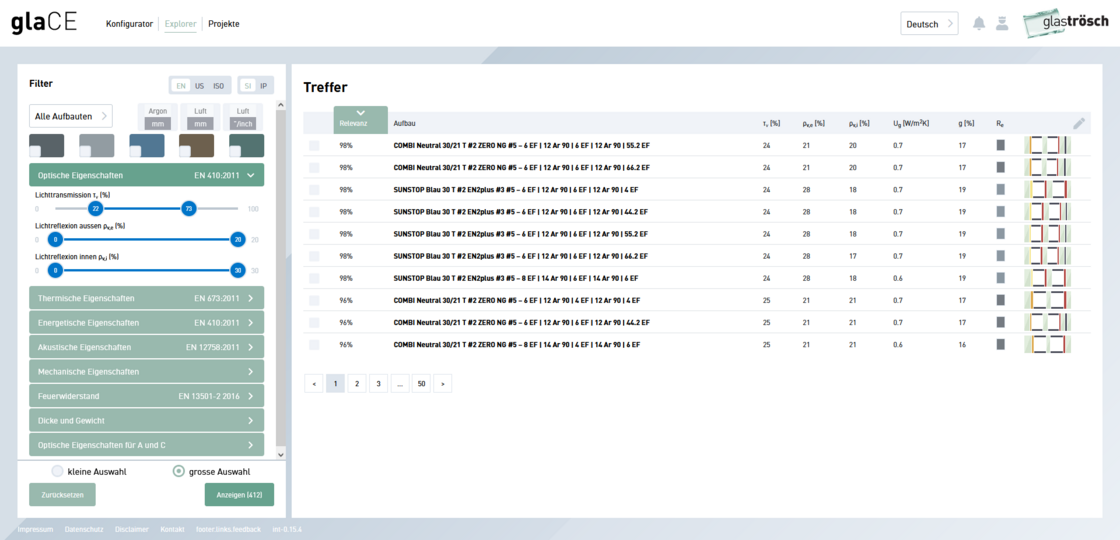Click the pencil icon to edit table columns
Image resolution: width=1120 pixels, height=540 pixels.
pos(1079,124)
